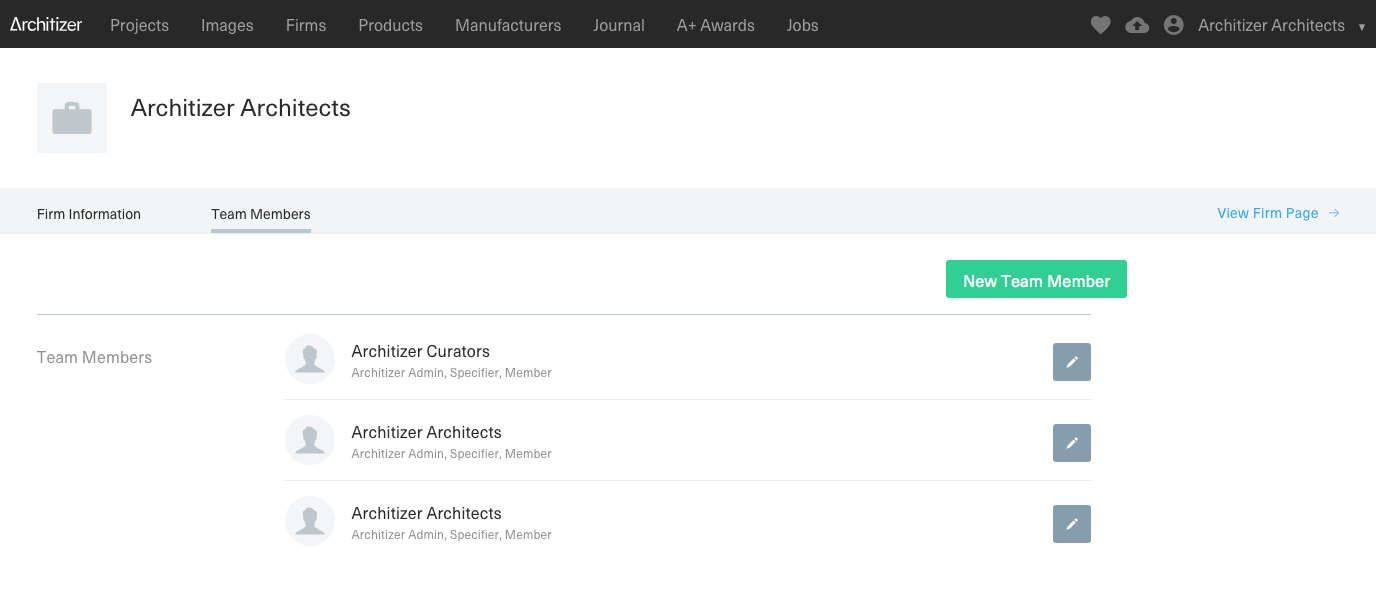Expand the account dropdown arrow

pyautogui.click(x=1362, y=27)
